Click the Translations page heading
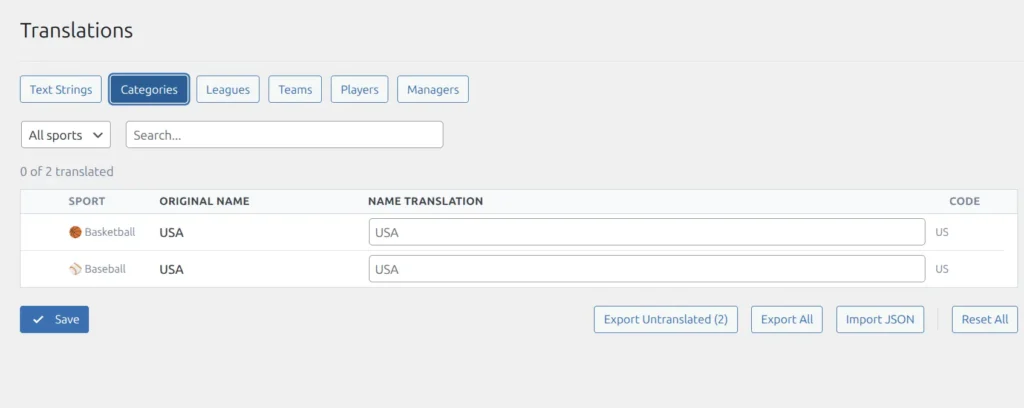The width and height of the screenshot is (1024, 408). (x=76, y=30)
